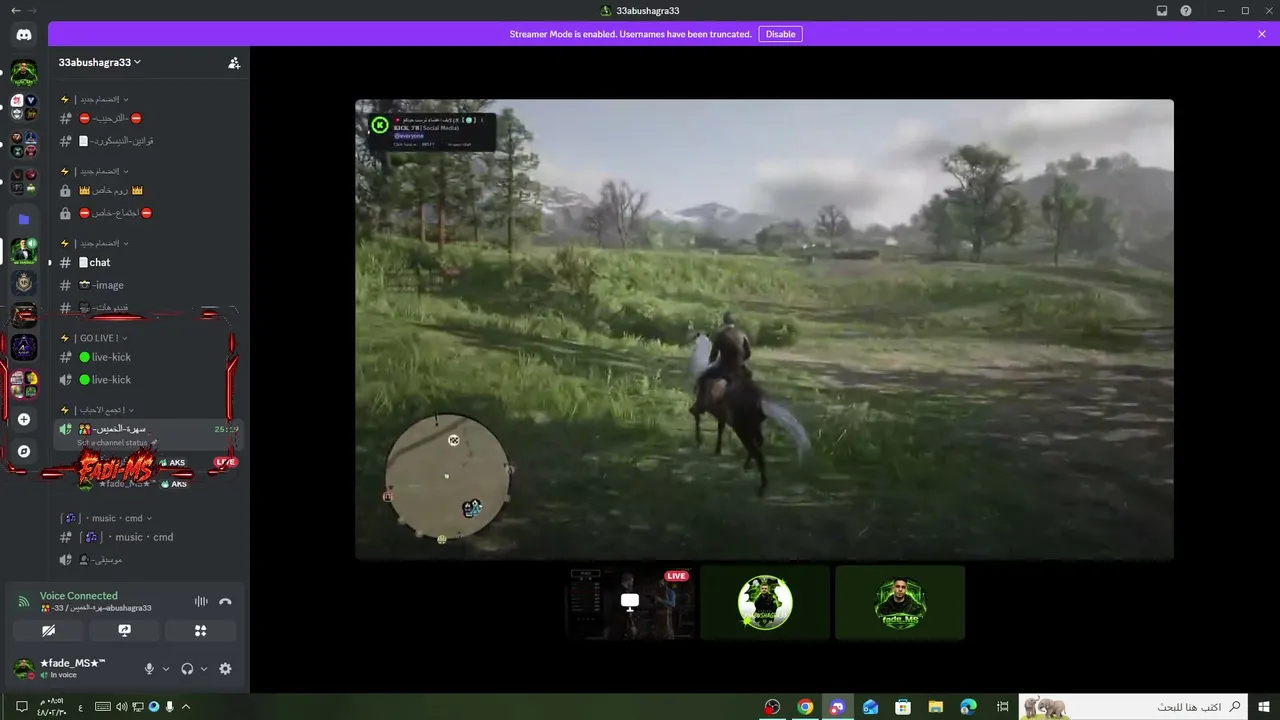
Task: Toggle screen sharing in voice panel
Action: [124, 631]
